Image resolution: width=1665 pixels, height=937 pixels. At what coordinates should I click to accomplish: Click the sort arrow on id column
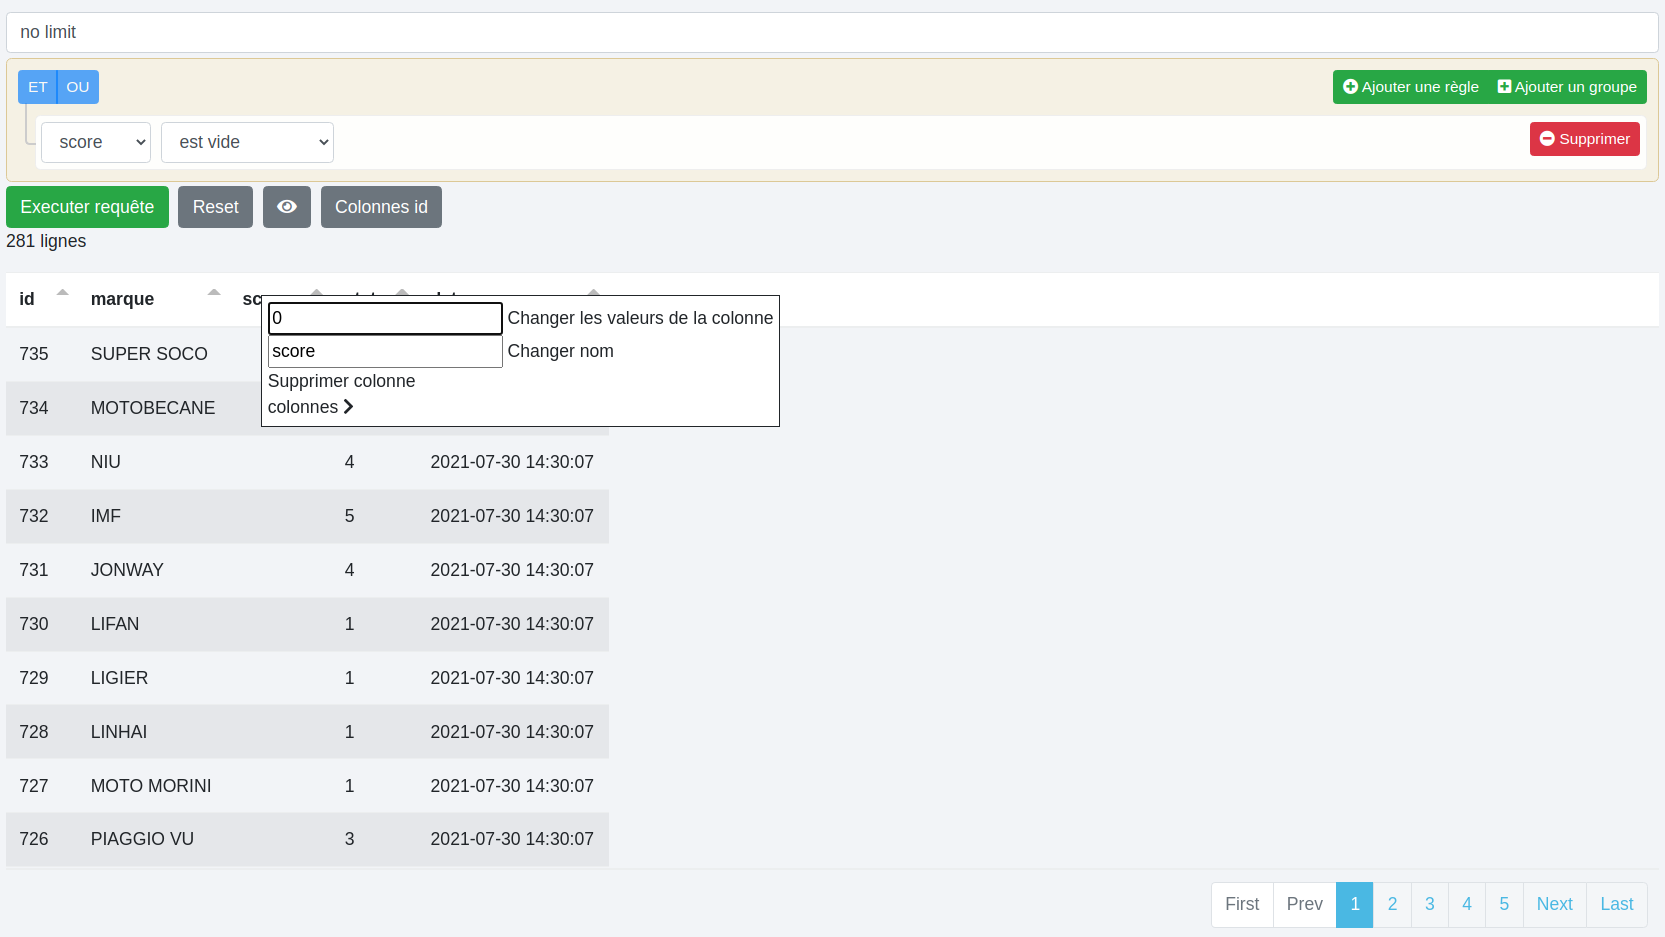(x=62, y=293)
